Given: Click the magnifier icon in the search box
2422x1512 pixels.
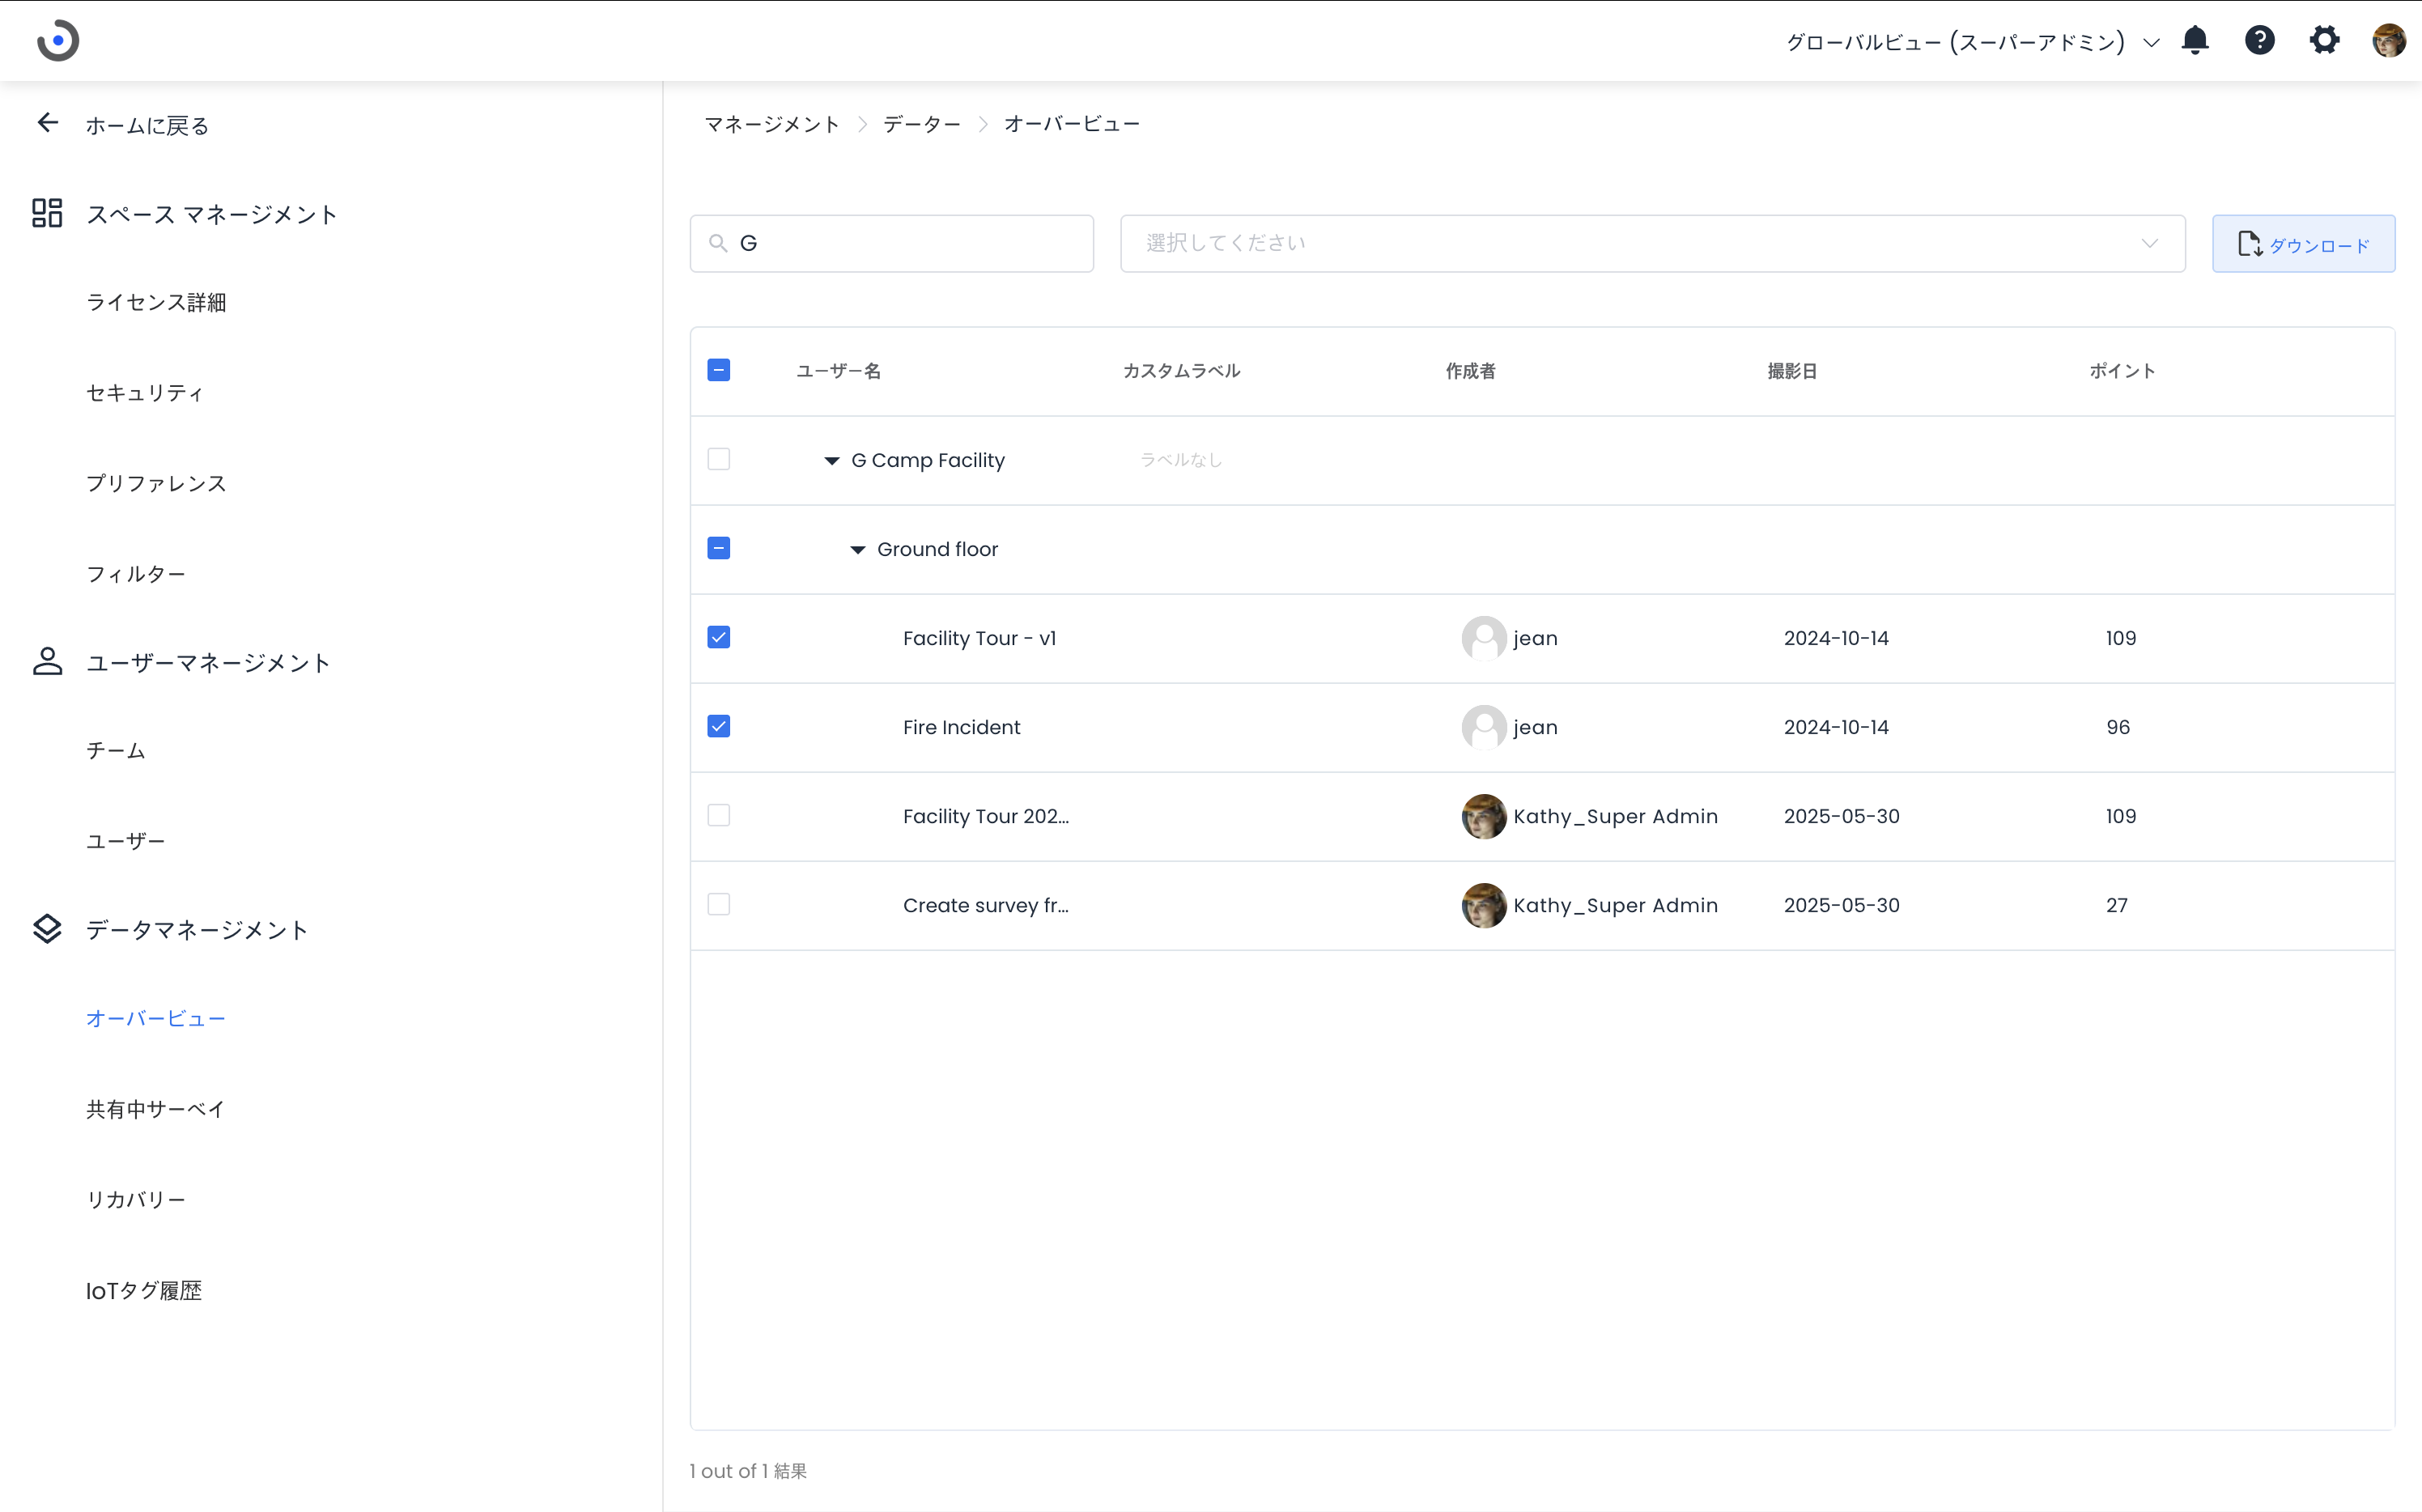Looking at the screenshot, I should click(718, 243).
